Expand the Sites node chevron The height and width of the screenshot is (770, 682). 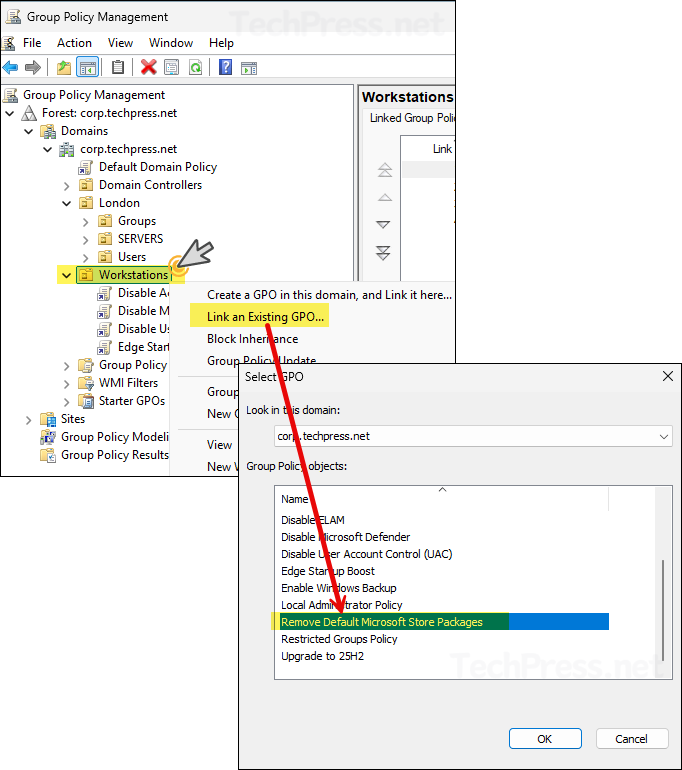pyautogui.click(x=28, y=420)
